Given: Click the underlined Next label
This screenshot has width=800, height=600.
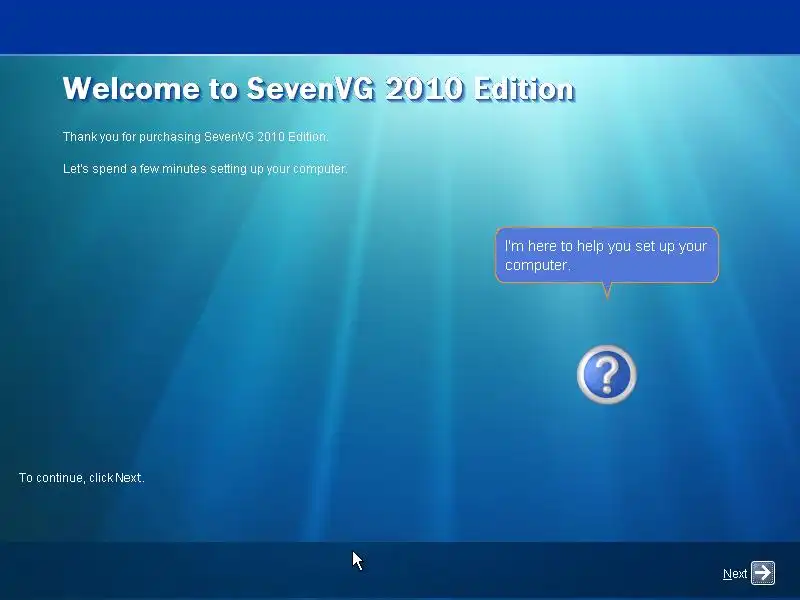Looking at the screenshot, I should 735,574.
